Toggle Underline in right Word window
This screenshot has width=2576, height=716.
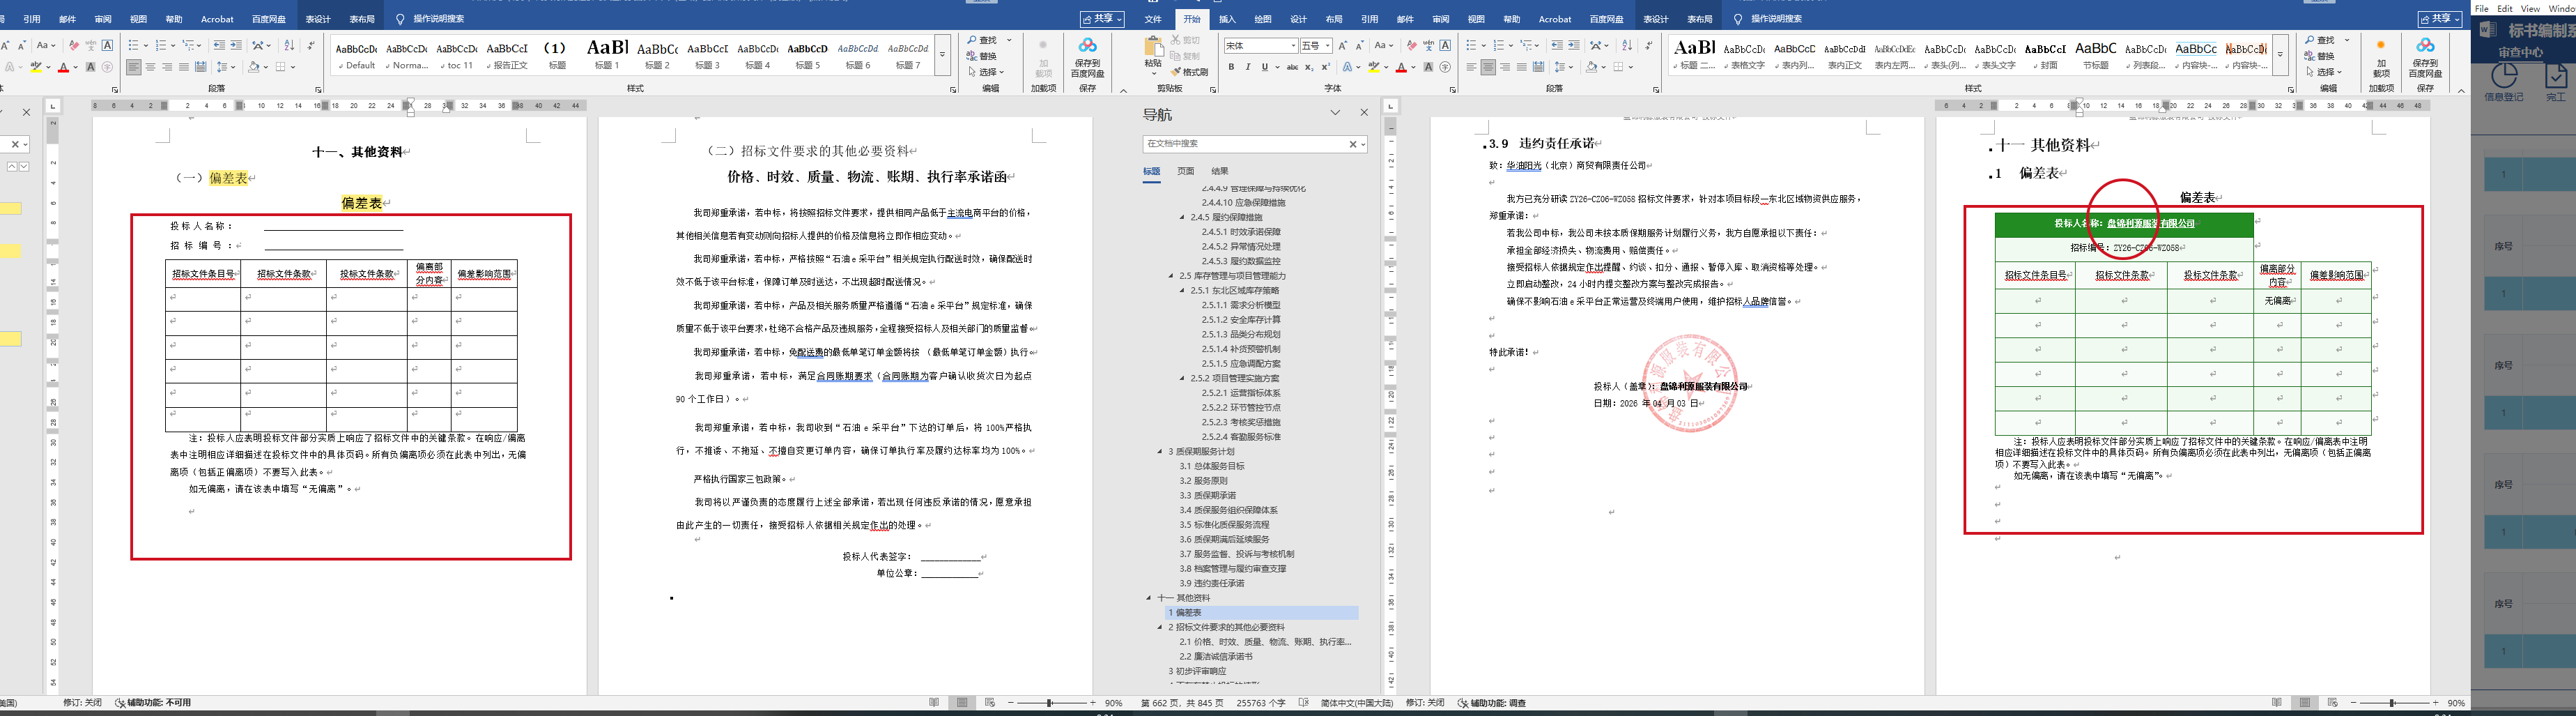[1264, 67]
